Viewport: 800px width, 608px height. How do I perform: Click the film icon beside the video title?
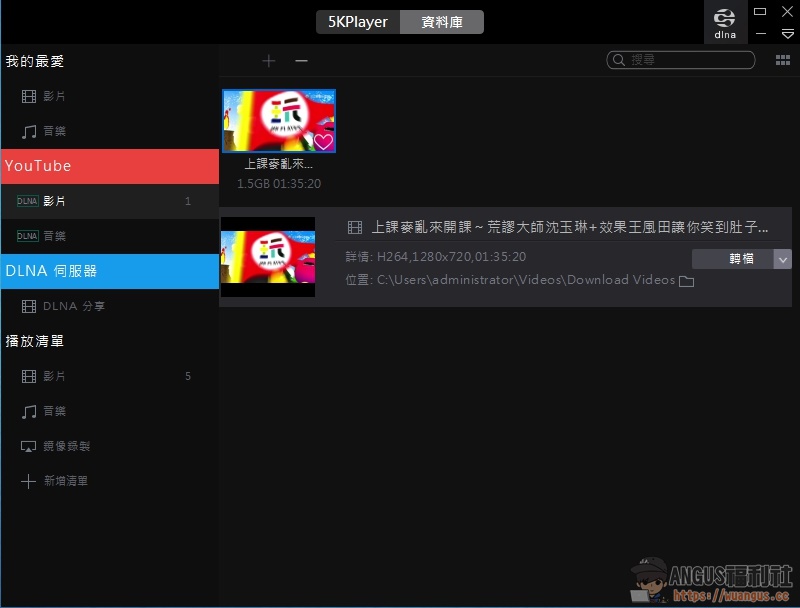[x=354, y=228]
